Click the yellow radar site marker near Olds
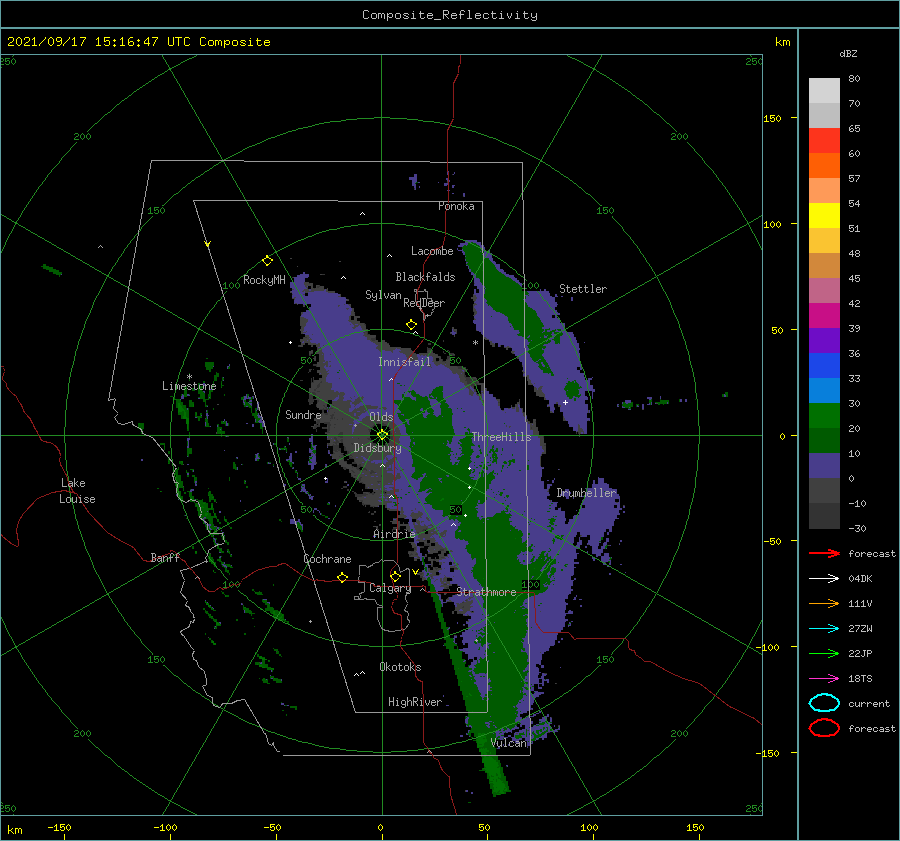The width and height of the screenshot is (900, 841). point(382,435)
